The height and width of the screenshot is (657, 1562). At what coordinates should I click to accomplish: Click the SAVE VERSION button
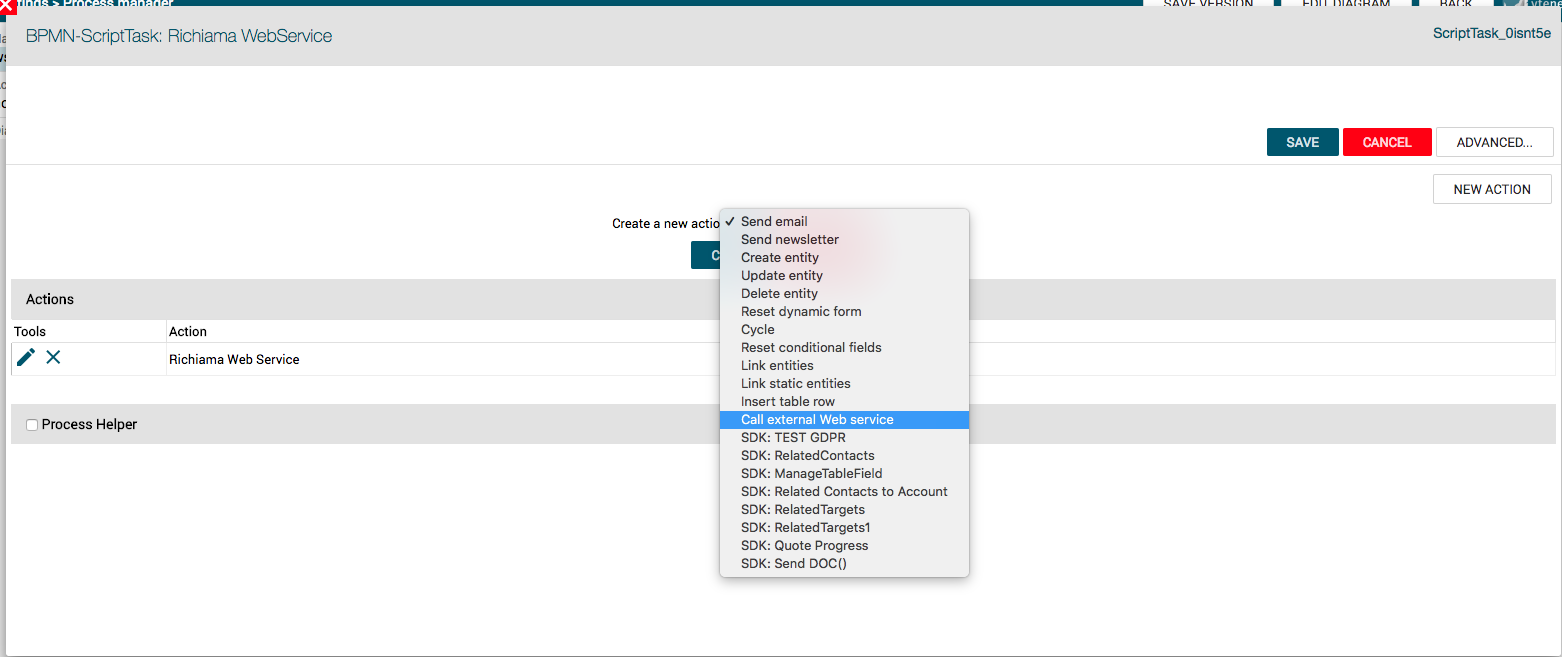(x=1208, y=4)
